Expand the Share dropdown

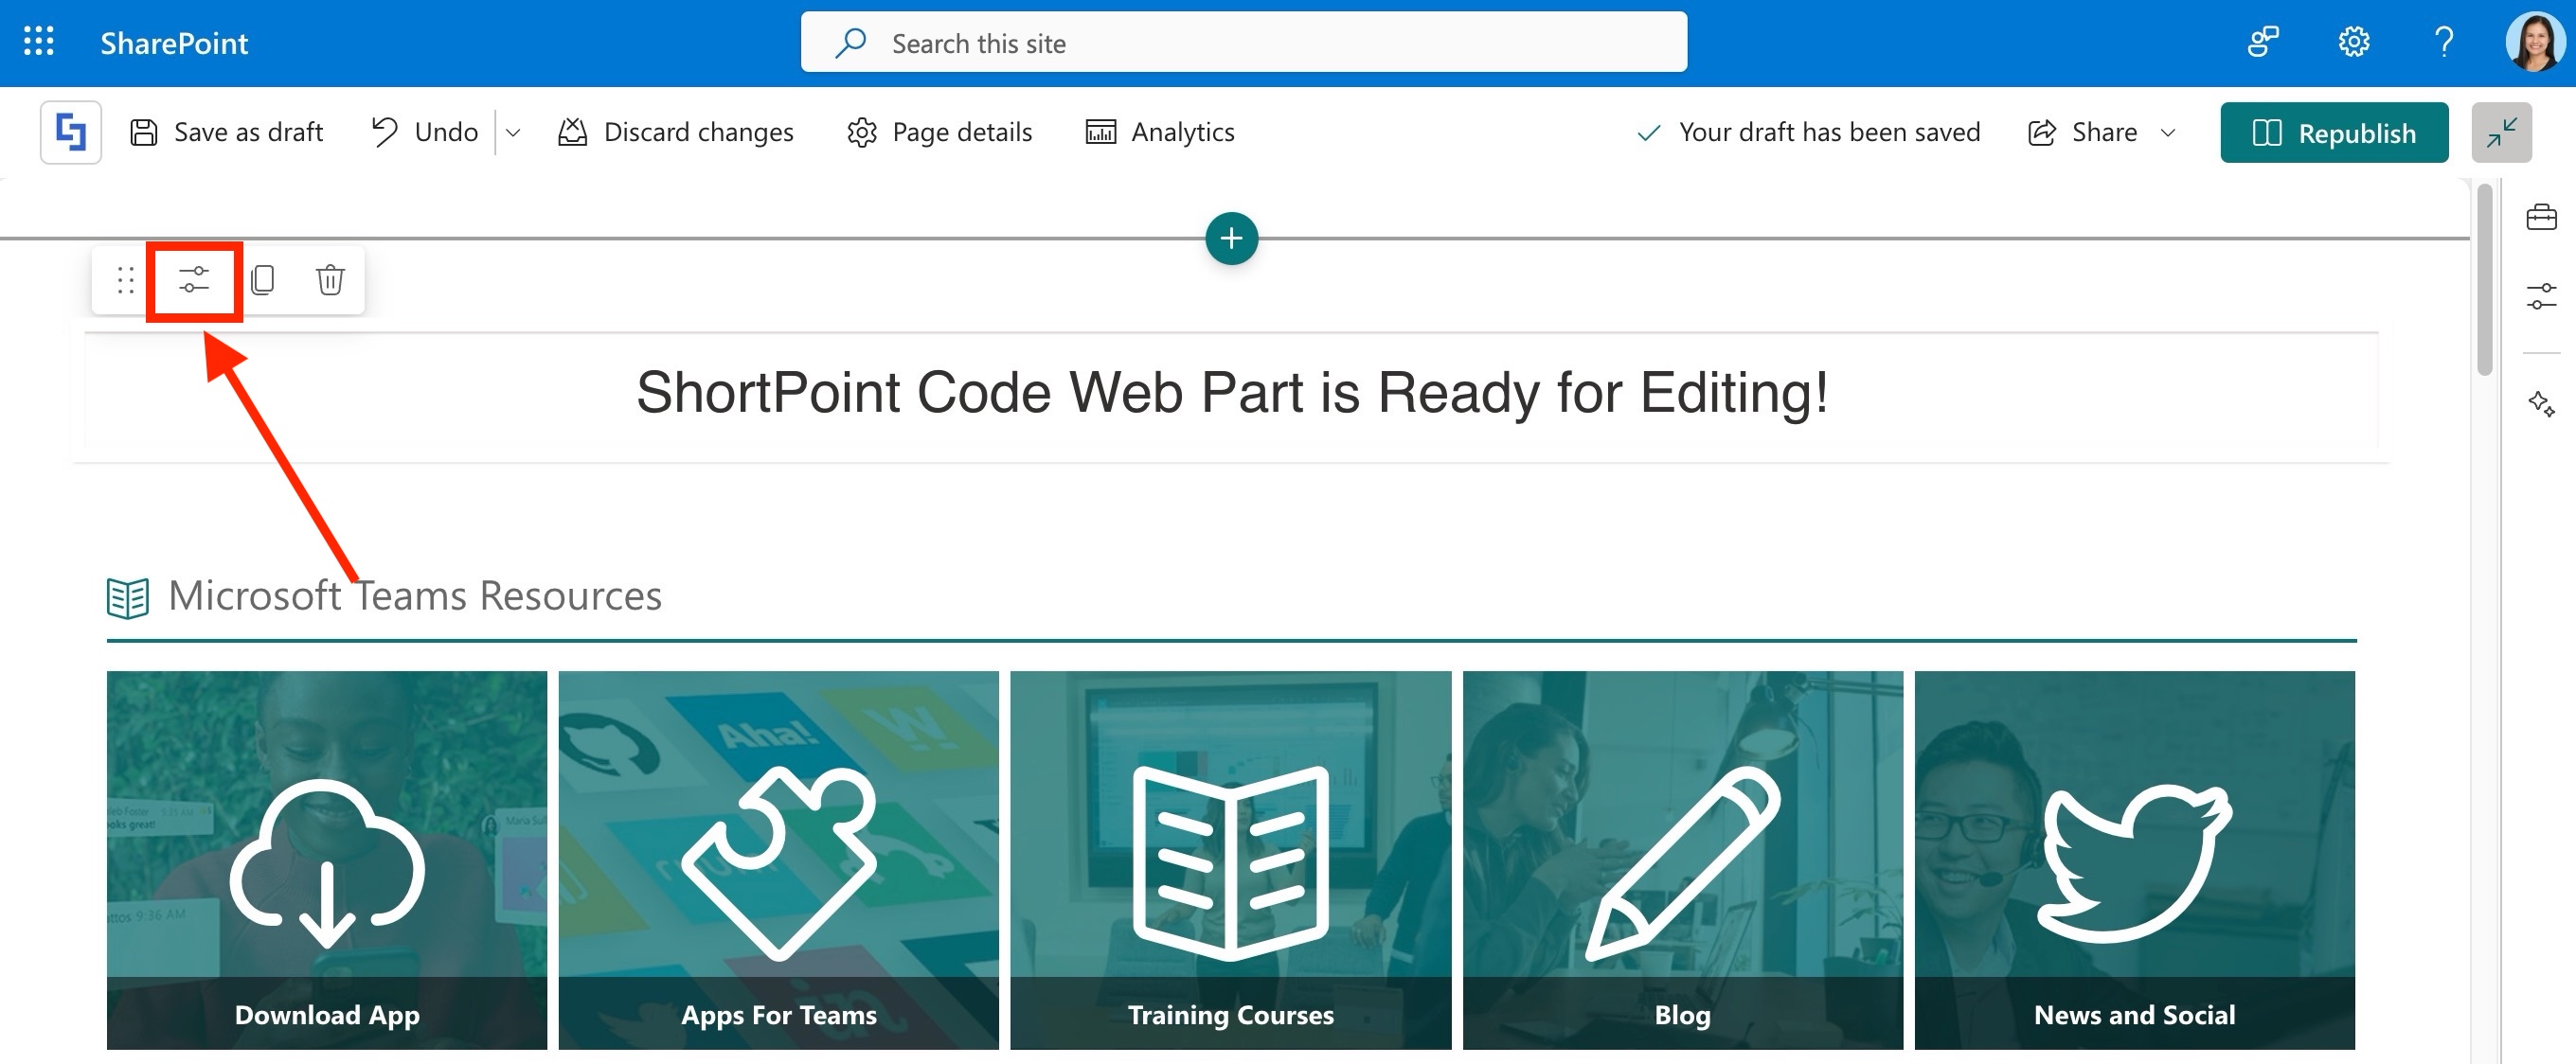coord(2167,133)
